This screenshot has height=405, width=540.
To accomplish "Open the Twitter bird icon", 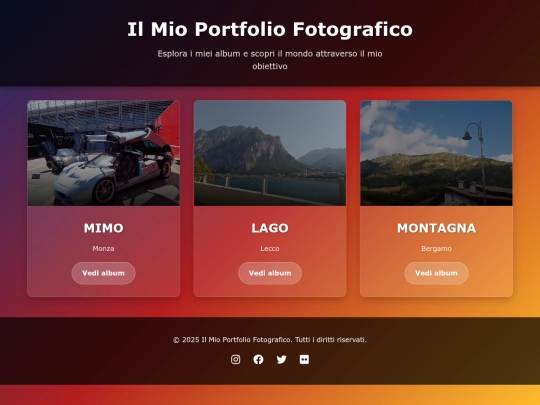I will (x=281, y=359).
